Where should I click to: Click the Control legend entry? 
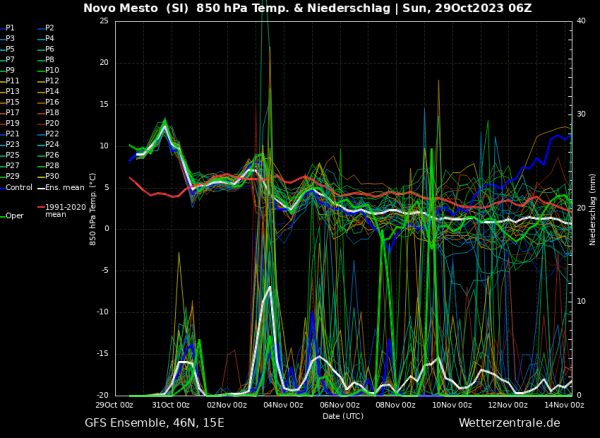click(x=16, y=187)
